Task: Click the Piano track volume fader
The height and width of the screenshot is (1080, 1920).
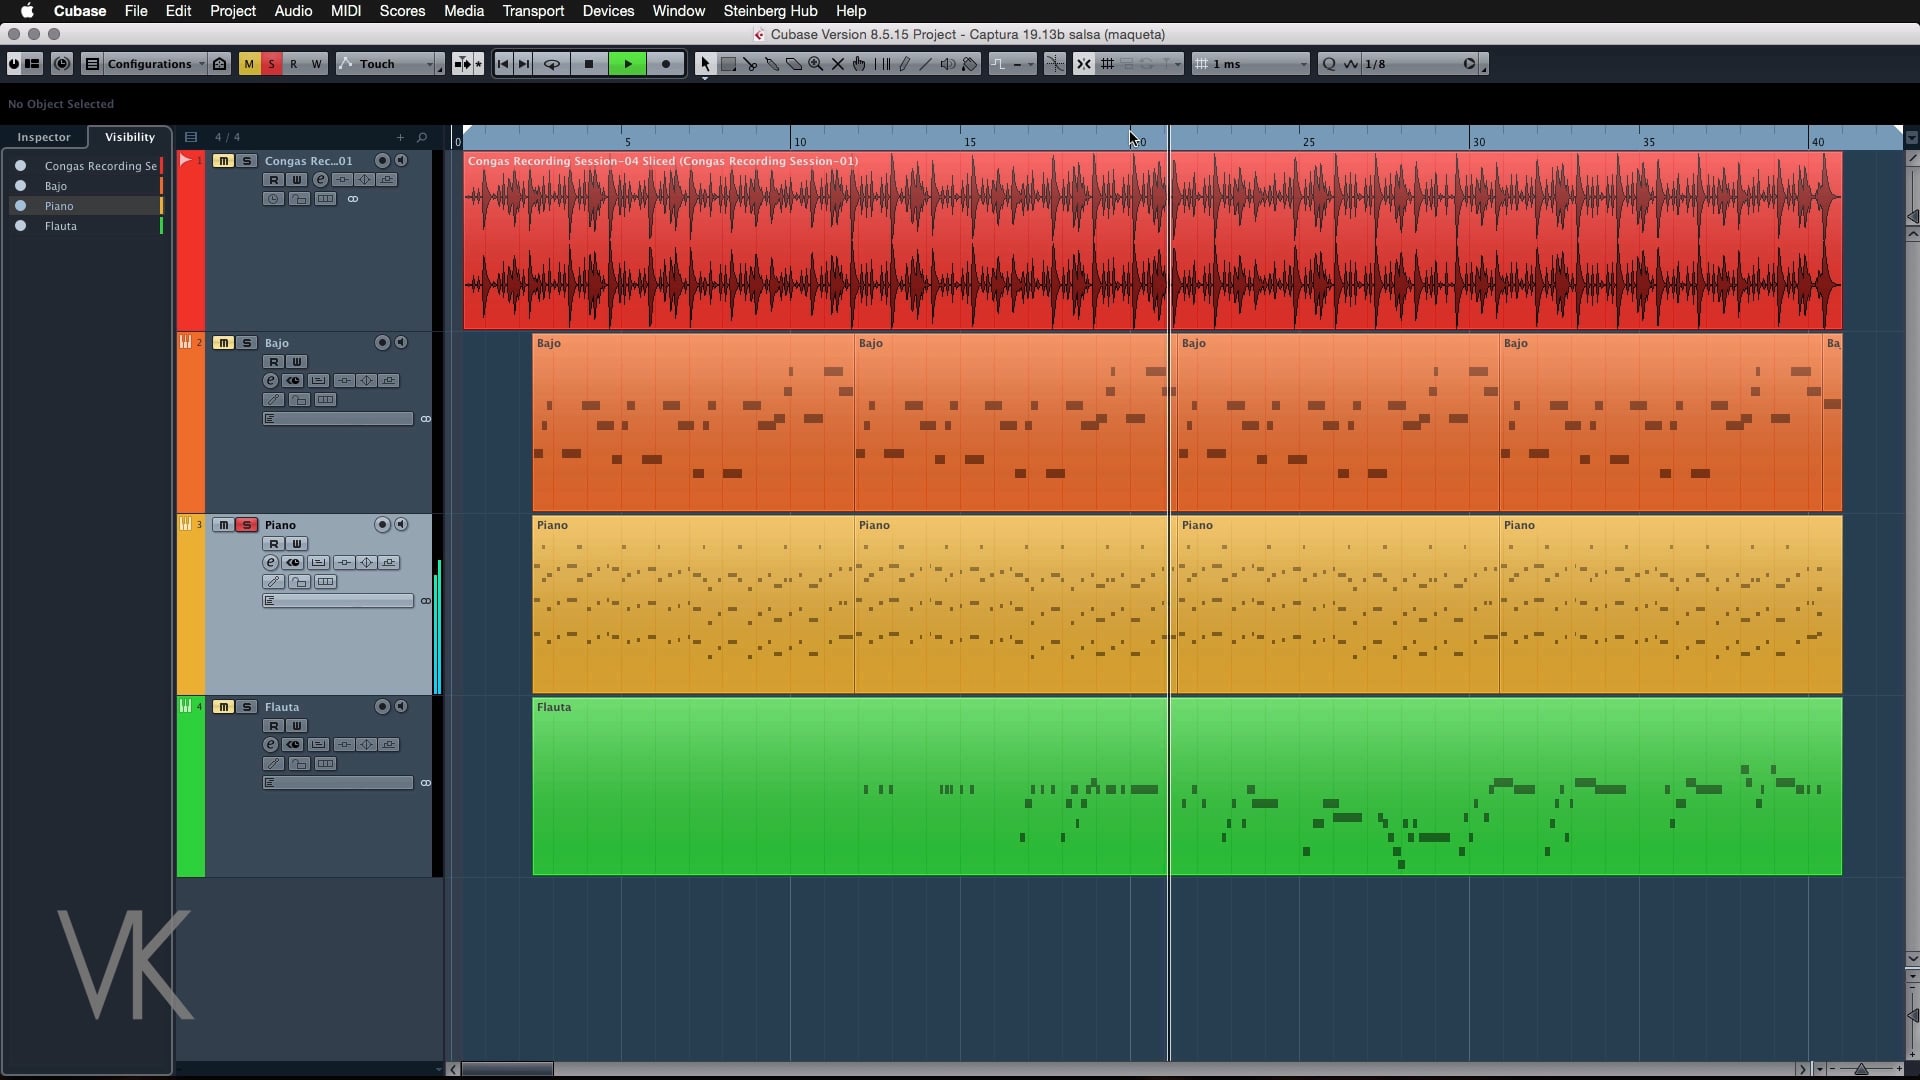Action: [338, 601]
